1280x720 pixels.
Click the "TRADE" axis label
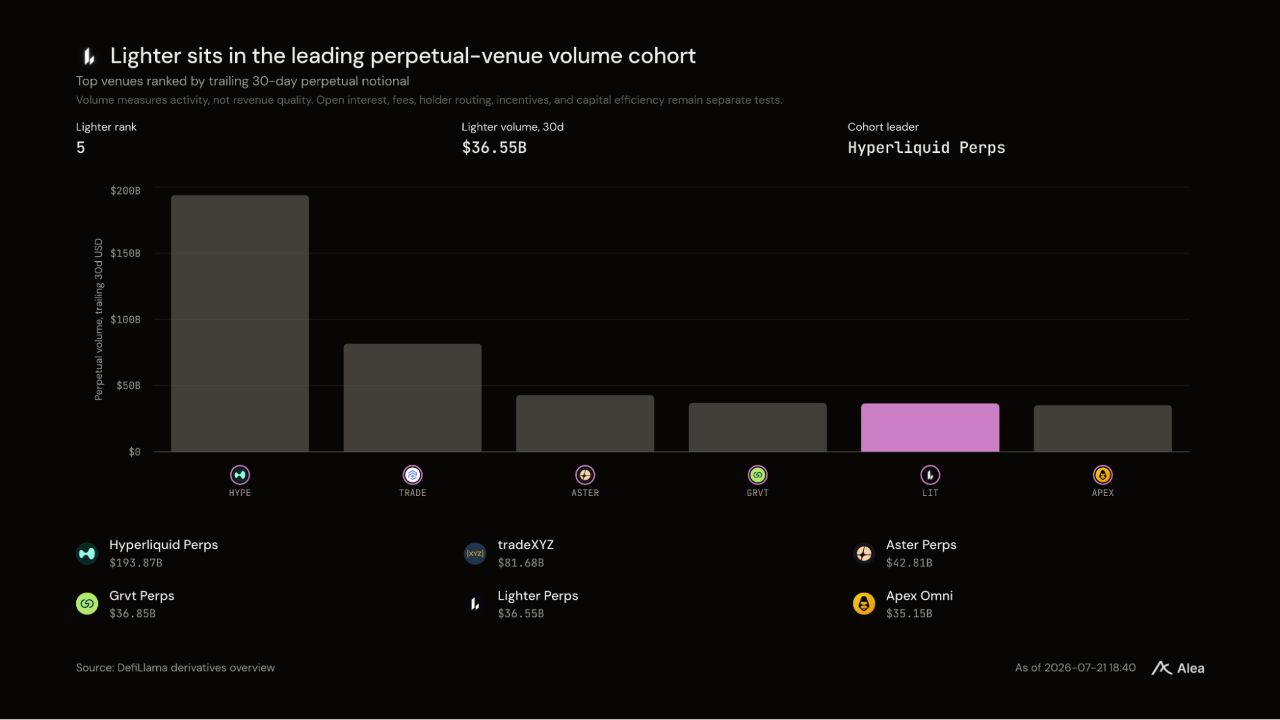[412, 493]
